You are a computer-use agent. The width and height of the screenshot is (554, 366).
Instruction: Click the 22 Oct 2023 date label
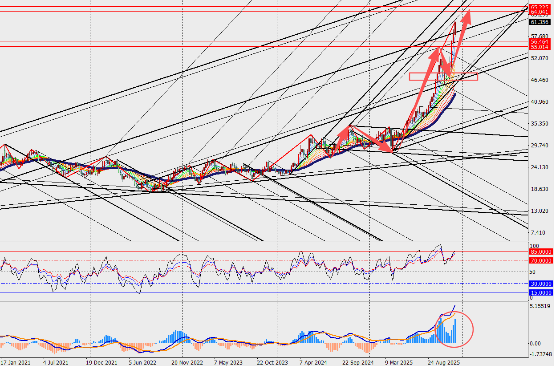point(272,363)
